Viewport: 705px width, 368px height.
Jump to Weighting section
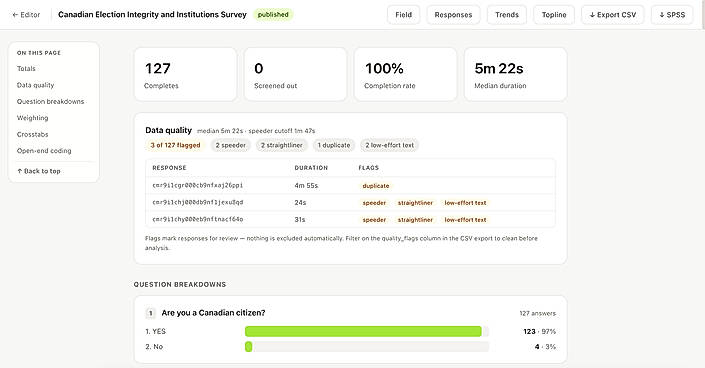click(x=32, y=118)
